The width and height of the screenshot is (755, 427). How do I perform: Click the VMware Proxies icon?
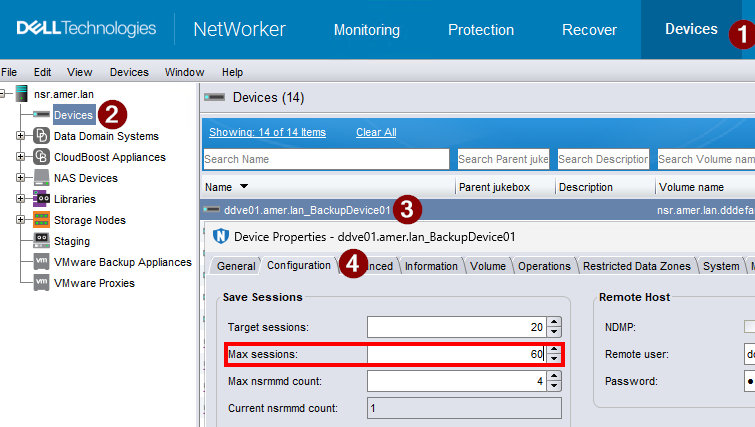click(41, 283)
